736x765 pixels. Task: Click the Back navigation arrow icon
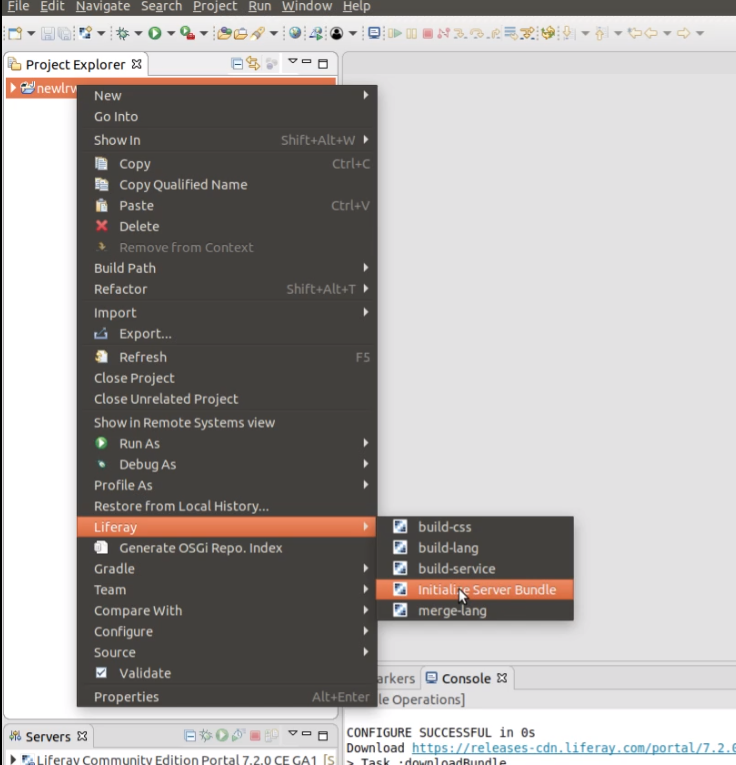[651, 33]
